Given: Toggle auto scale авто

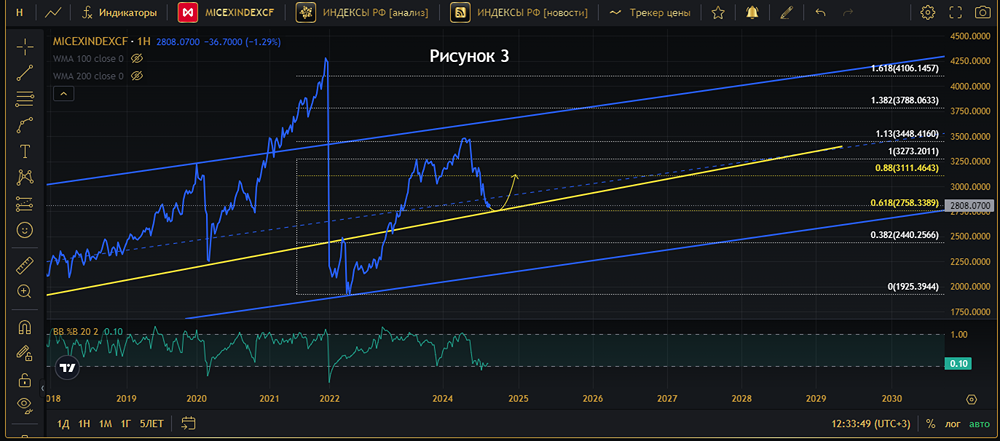Looking at the screenshot, I should pos(979,423).
